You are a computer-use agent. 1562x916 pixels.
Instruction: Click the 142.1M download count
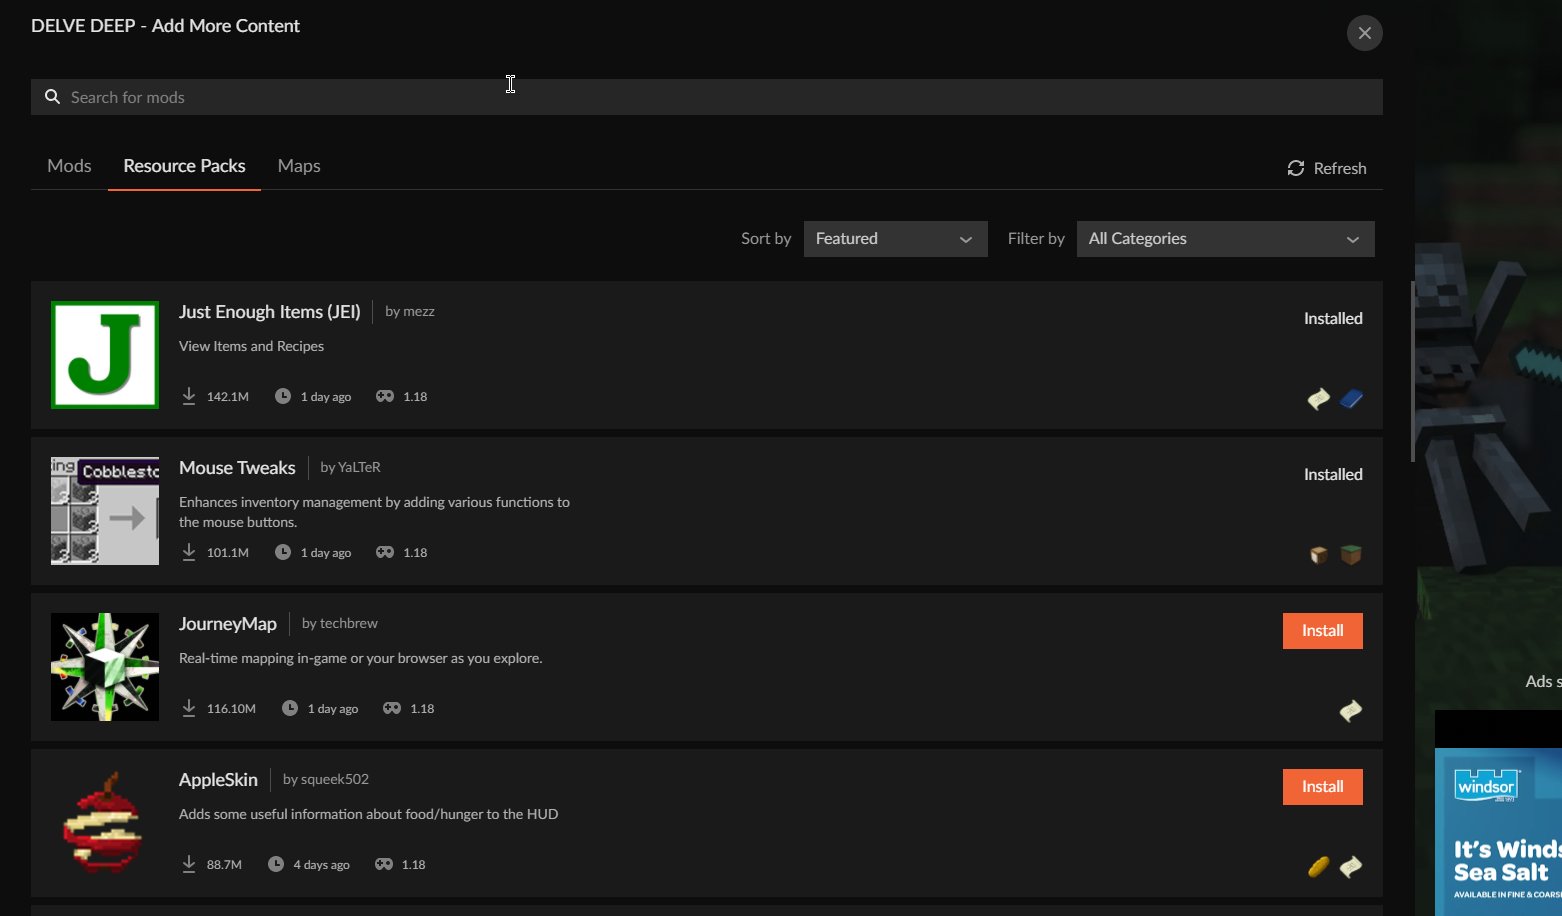(x=228, y=397)
